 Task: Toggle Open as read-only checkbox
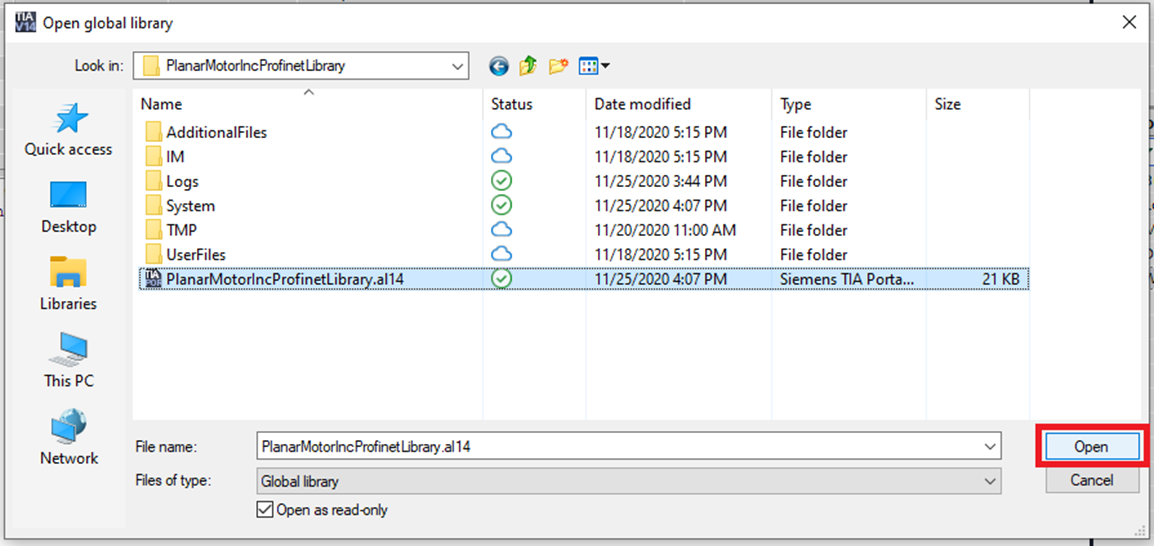tap(265, 510)
